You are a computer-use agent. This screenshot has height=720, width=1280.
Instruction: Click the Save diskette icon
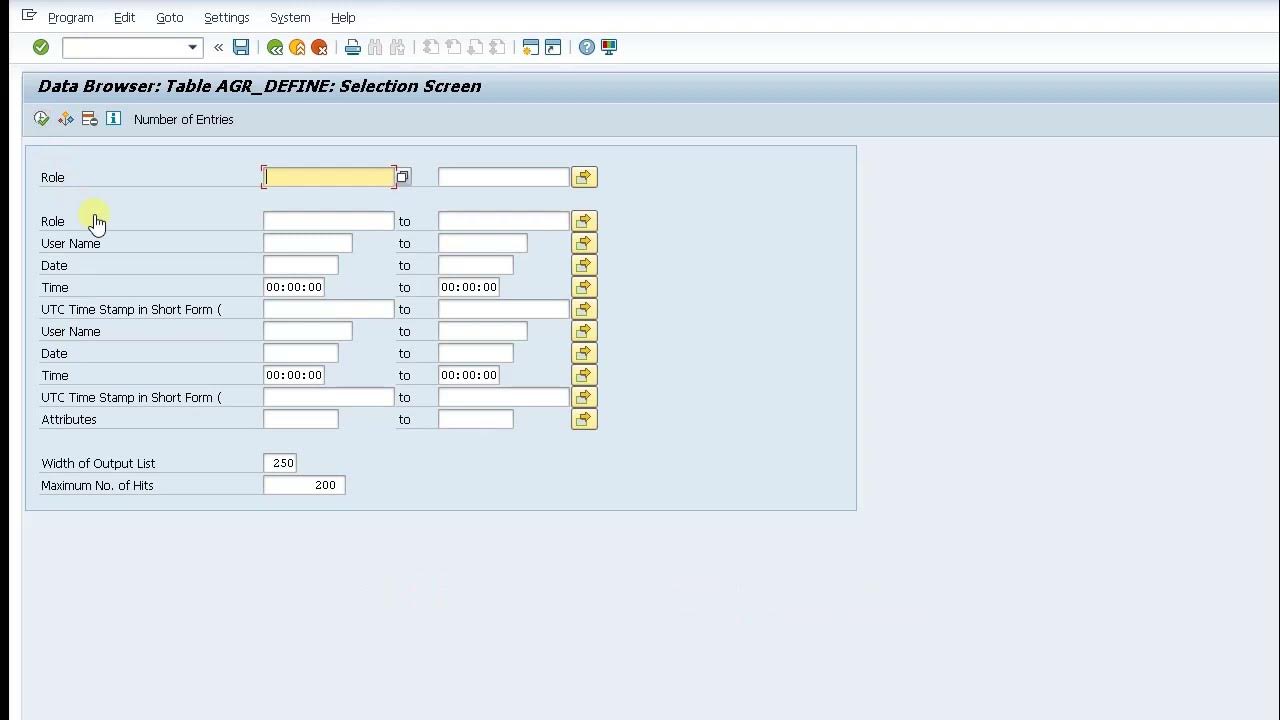[241, 47]
